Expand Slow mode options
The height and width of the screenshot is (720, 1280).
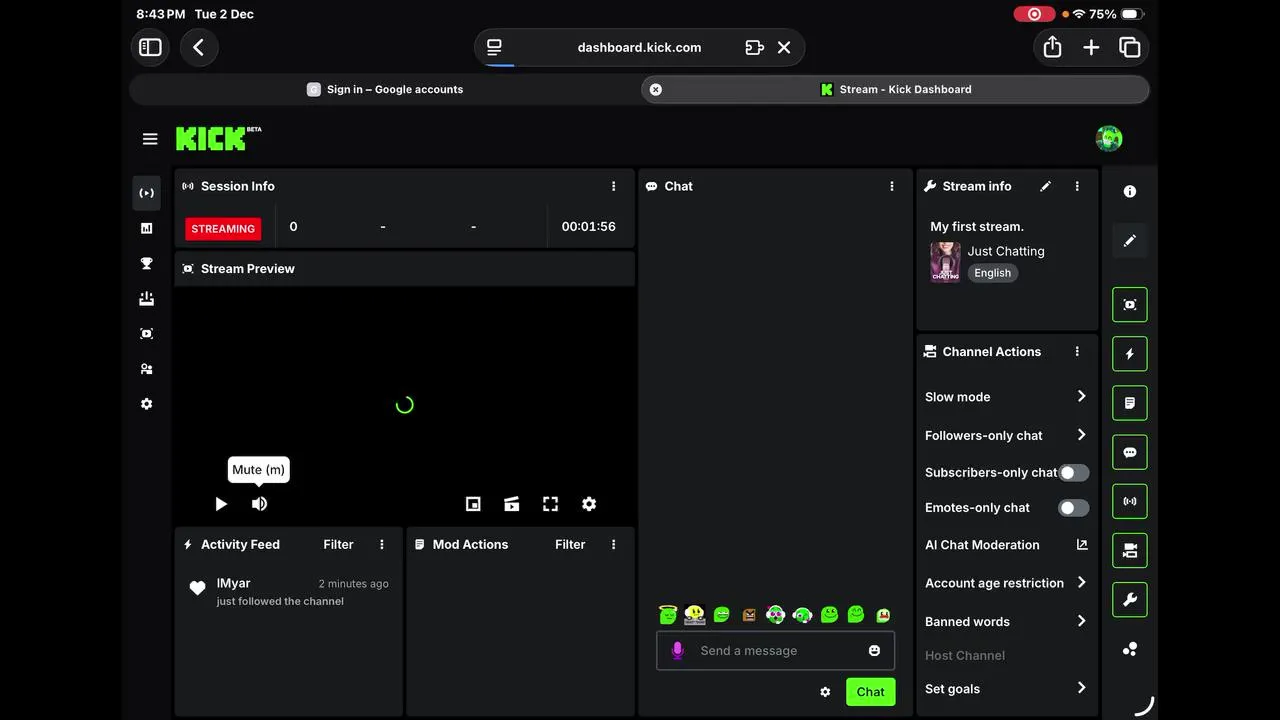(x=1006, y=397)
